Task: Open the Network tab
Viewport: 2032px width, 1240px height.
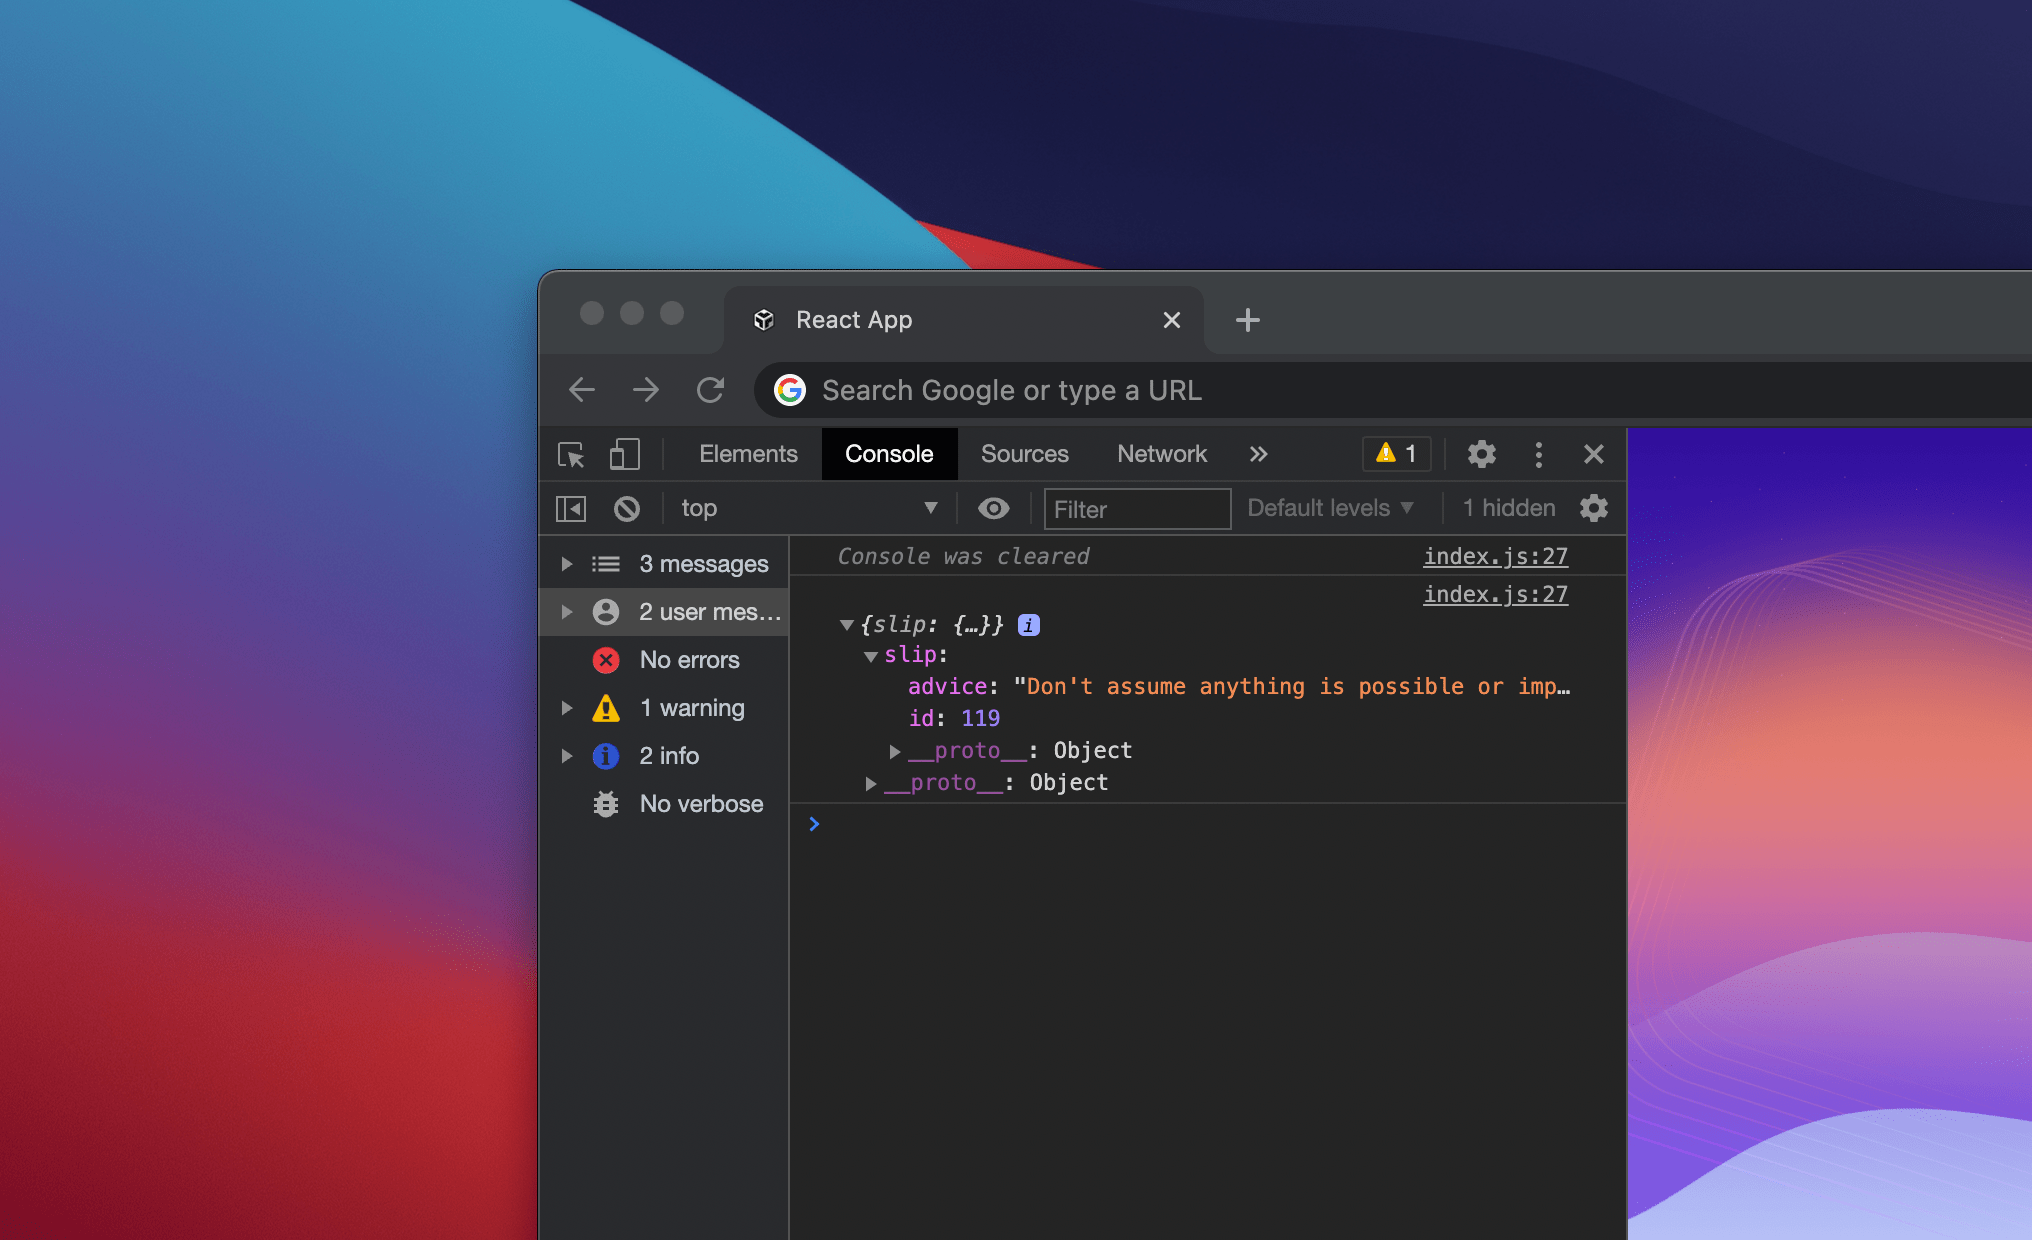Action: (x=1162, y=454)
